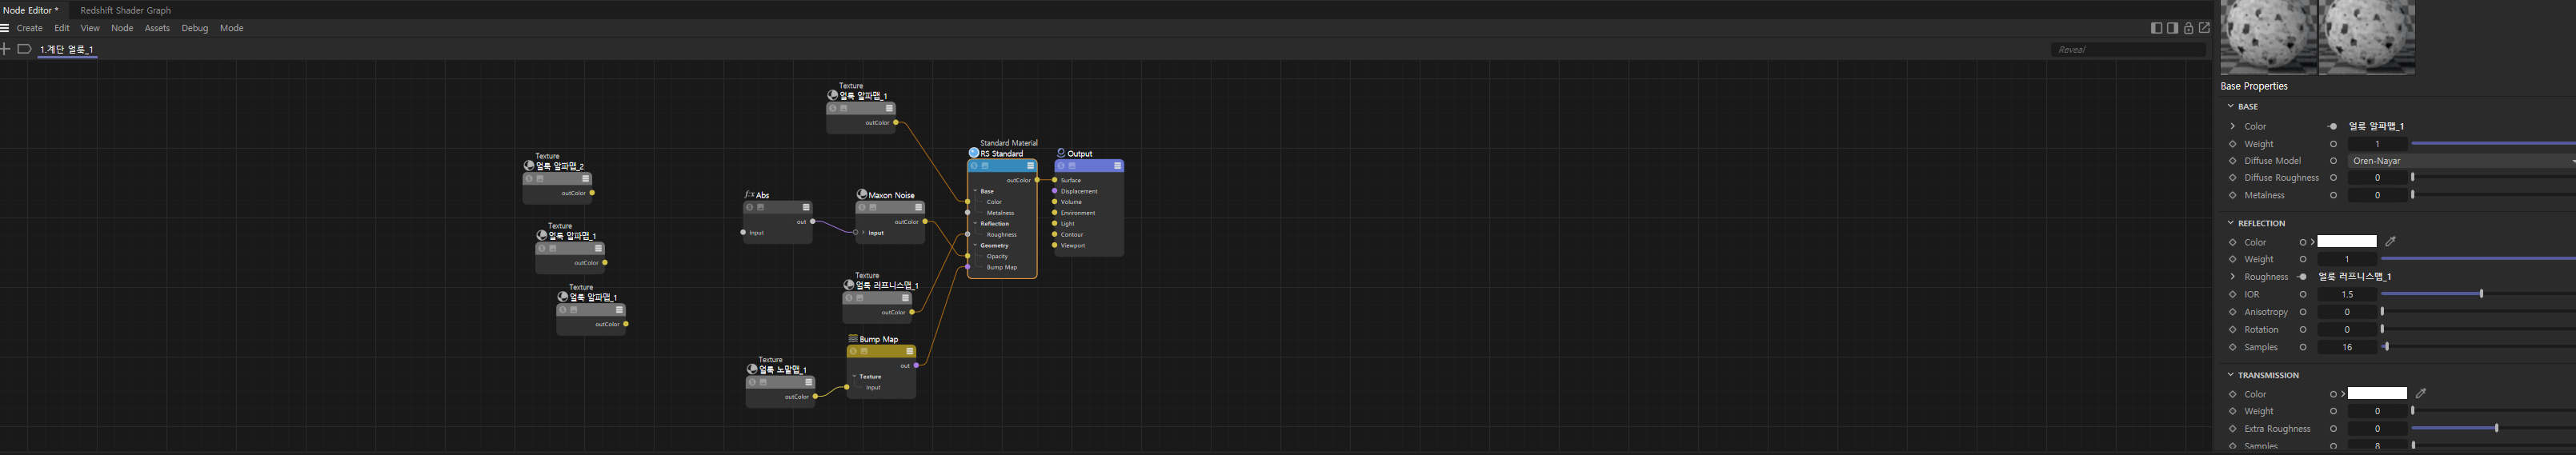Toggle the keyframe diamond for Diffuse Roughness
Screen dimensions: 2576x455
point(2233,178)
